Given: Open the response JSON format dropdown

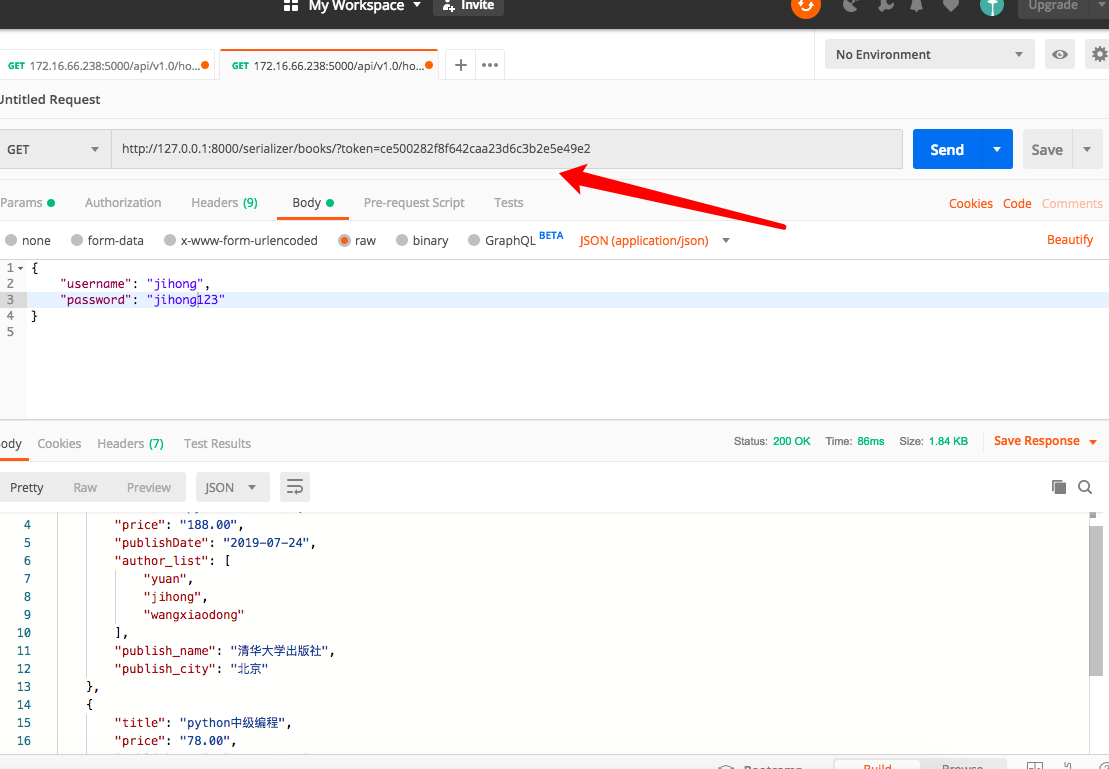Looking at the screenshot, I should pyautogui.click(x=233, y=487).
